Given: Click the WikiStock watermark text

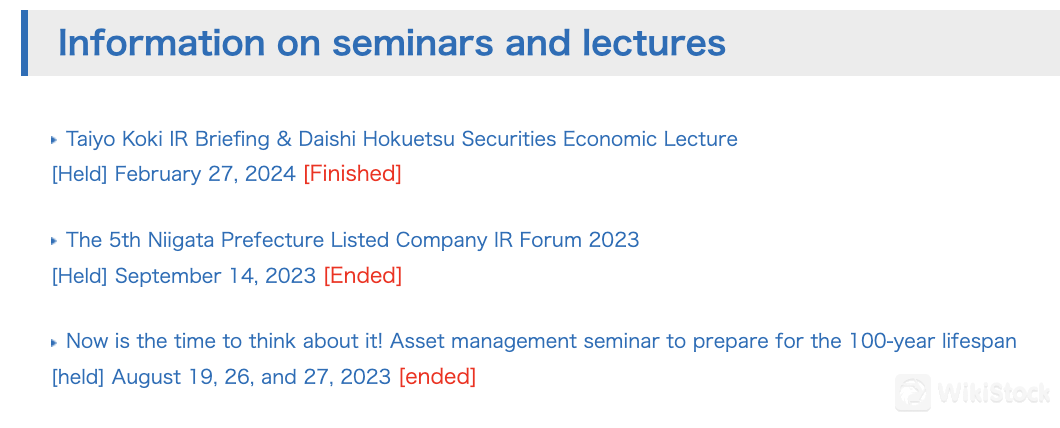Looking at the screenshot, I should tap(993, 394).
